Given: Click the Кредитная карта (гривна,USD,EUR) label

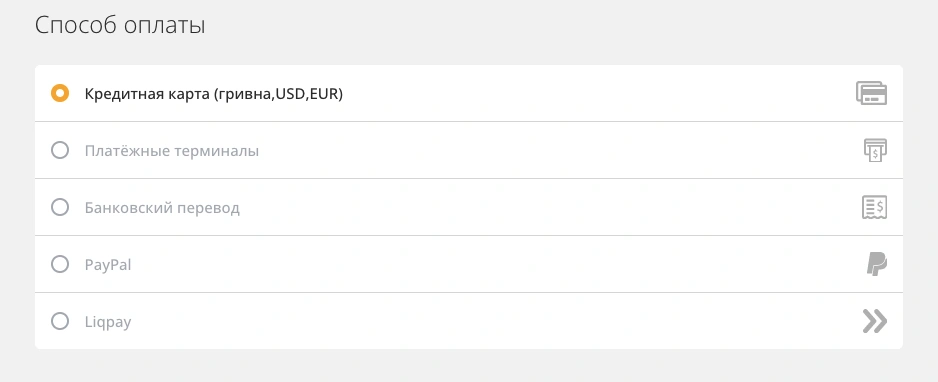Looking at the screenshot, I should (214, 94).
